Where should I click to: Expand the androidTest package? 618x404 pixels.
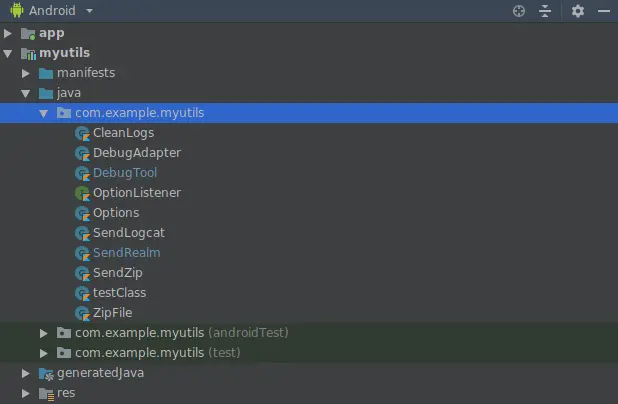click(x=44, y=332)
